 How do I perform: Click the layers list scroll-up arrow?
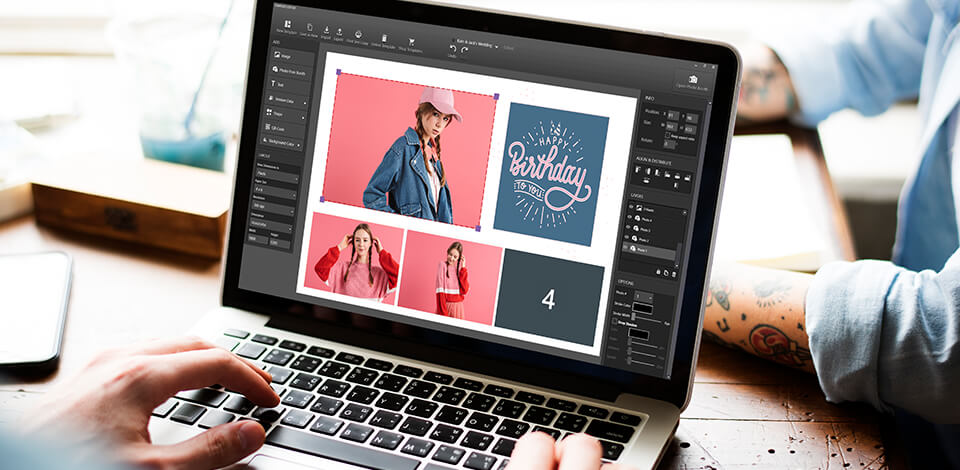click(684, 212)
